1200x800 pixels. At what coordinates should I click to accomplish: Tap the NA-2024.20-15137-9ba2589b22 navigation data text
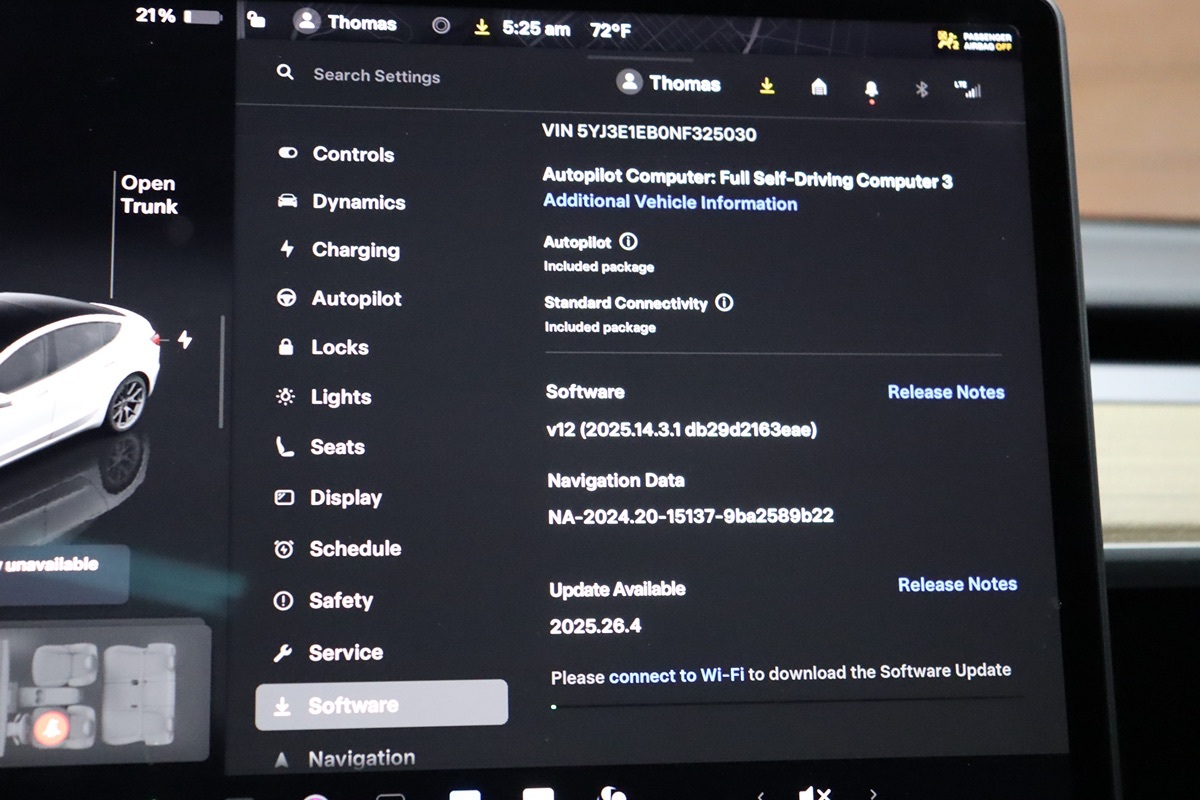(x=691, y=516)
